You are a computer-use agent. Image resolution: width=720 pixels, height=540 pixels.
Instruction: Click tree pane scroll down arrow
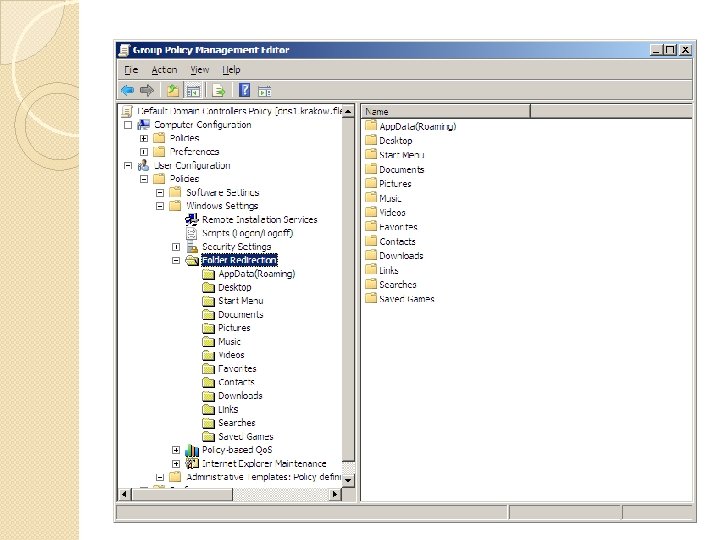click(349, 480)
